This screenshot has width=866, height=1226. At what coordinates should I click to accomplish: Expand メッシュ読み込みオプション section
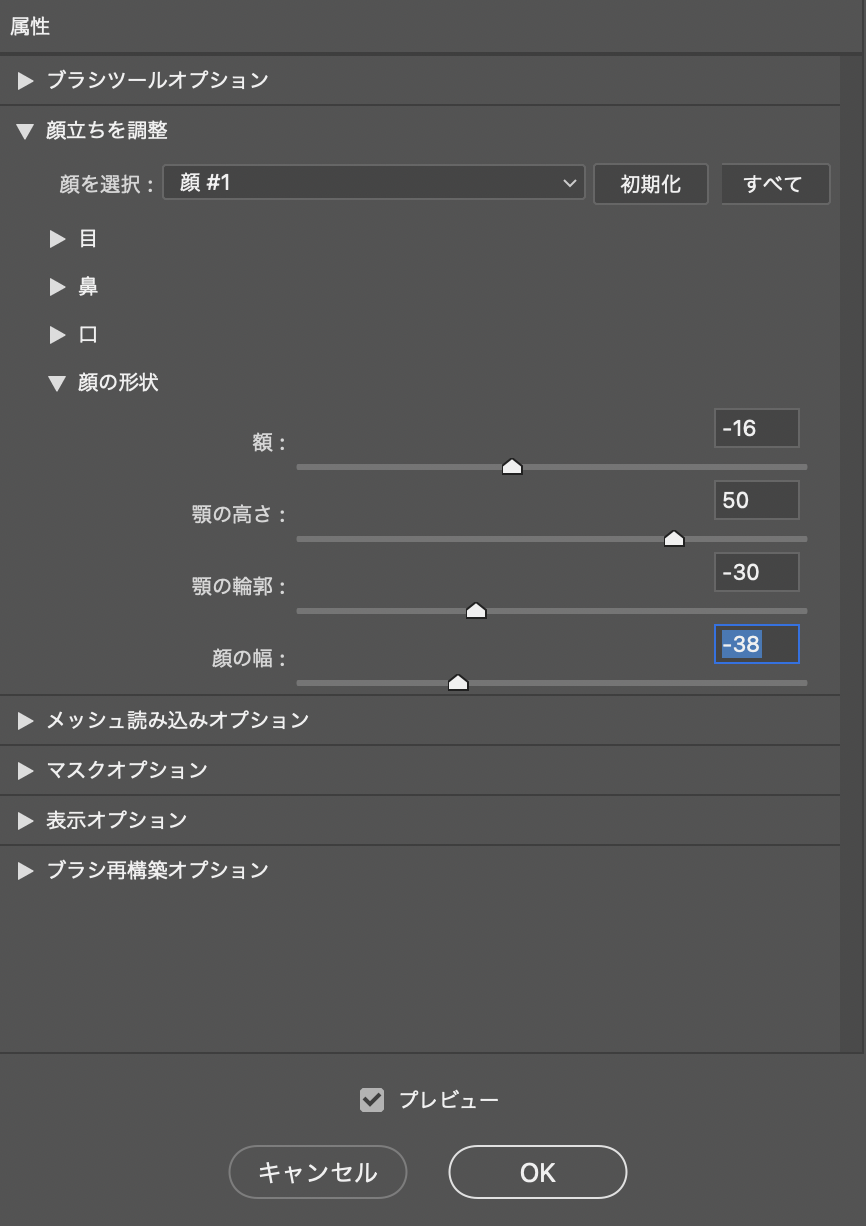26,720
